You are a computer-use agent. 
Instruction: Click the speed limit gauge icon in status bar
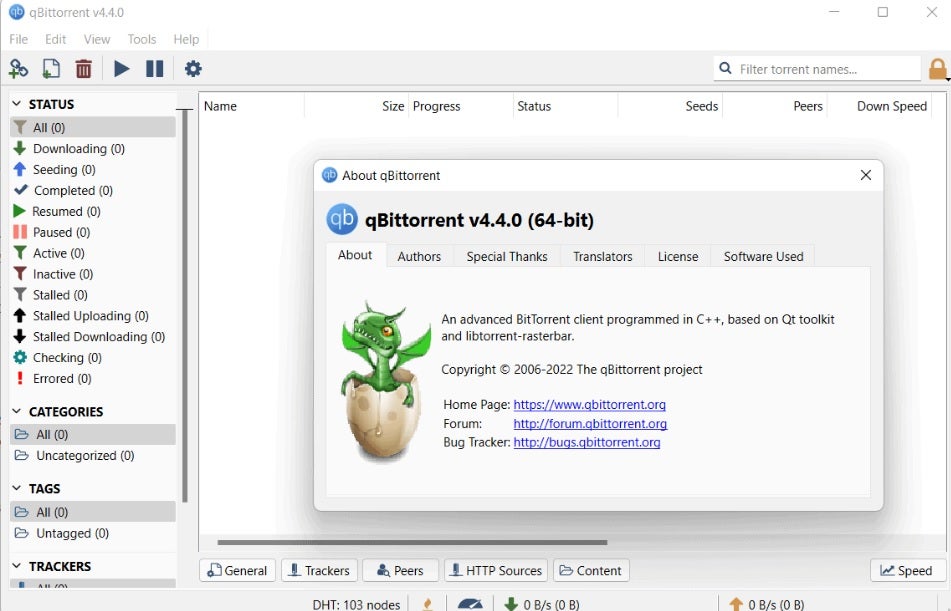click(x=470, y=603)
